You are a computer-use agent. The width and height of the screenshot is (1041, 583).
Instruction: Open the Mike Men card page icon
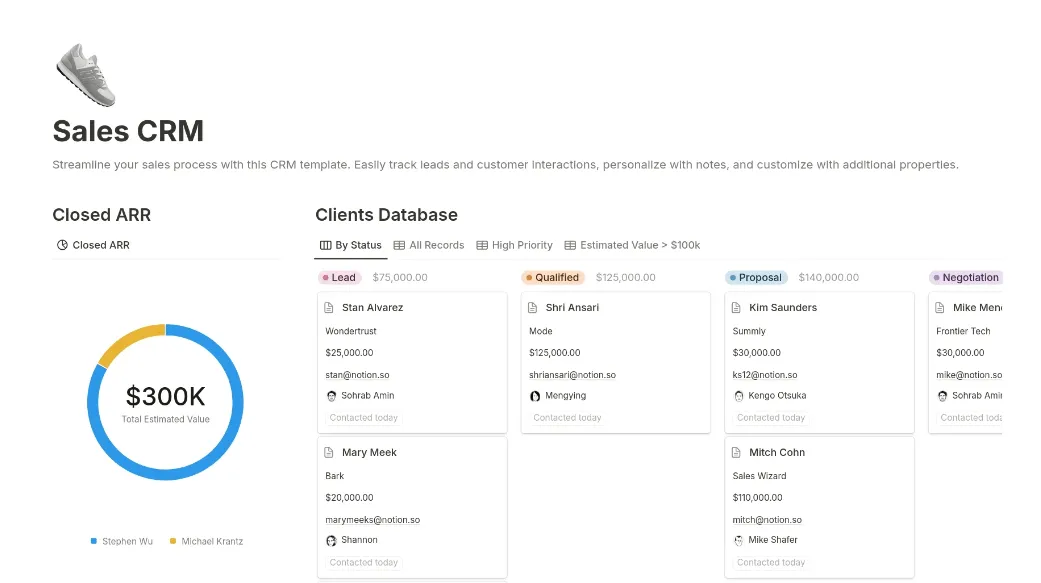(x=939, y=307)
